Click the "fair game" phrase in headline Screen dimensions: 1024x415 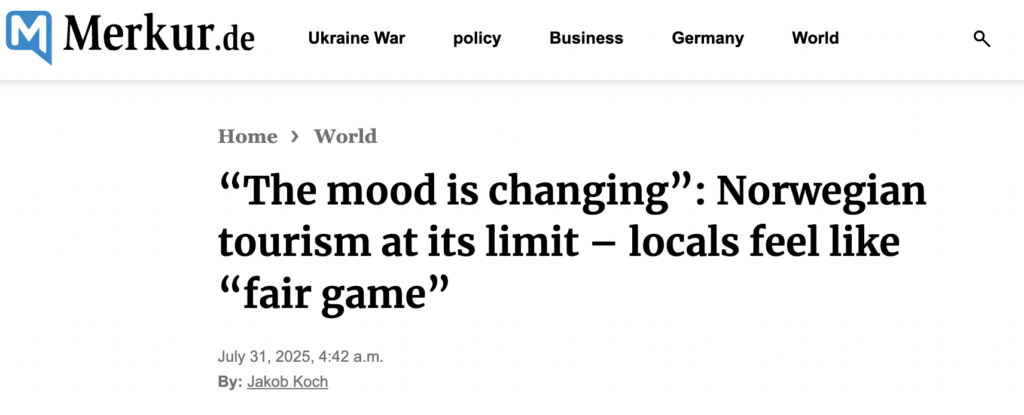335,295
